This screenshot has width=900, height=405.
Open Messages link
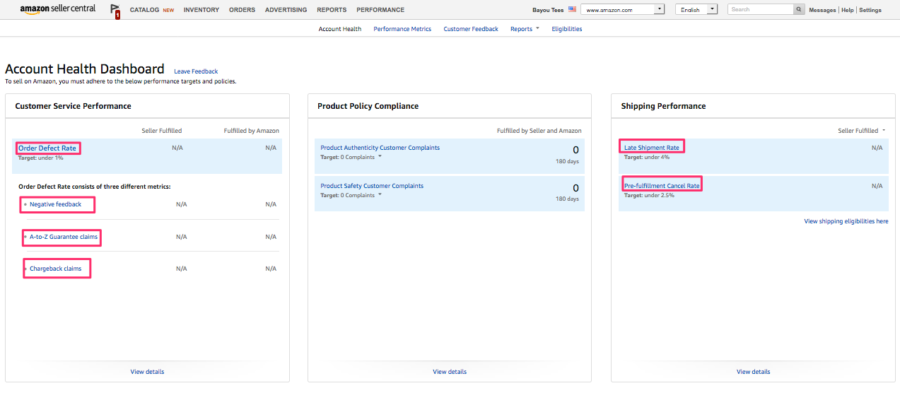click(822, 10)
